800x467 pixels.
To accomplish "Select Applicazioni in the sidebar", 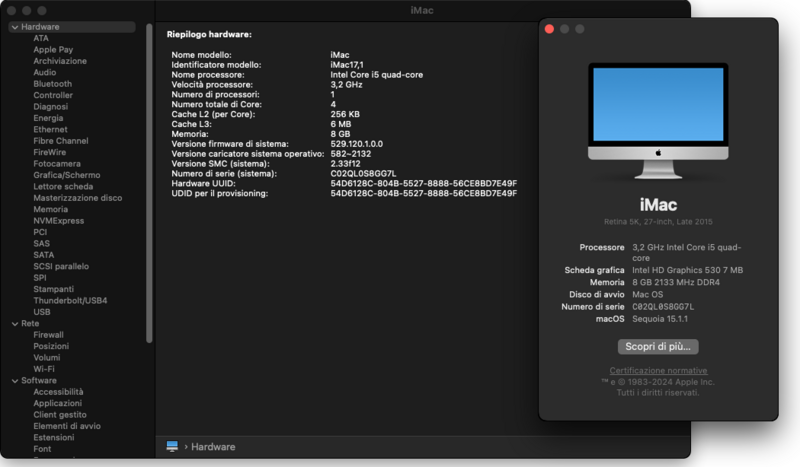I will 58,403.
